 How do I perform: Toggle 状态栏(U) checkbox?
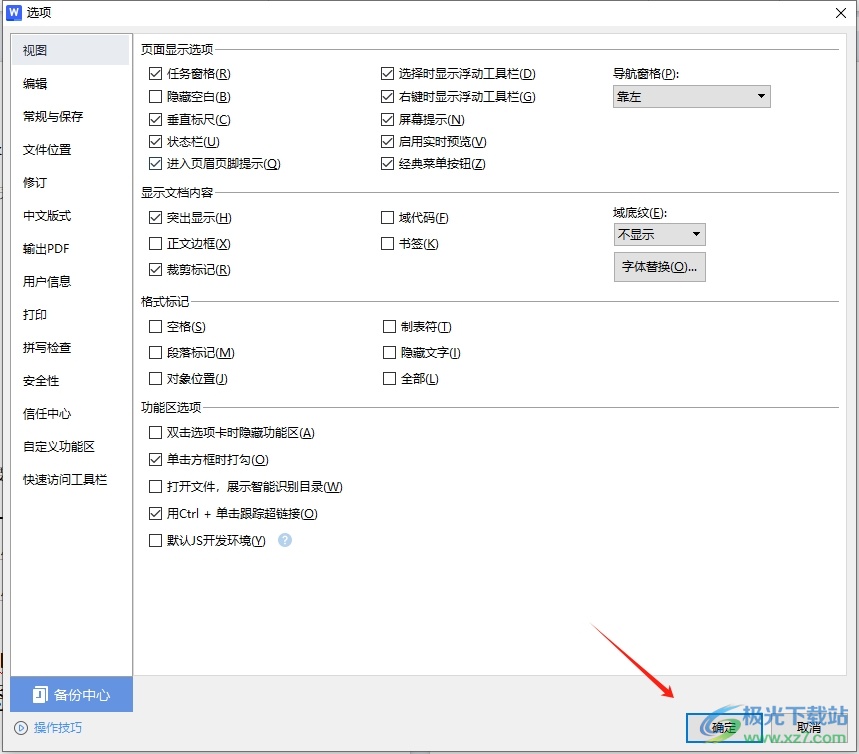(156, 141)
